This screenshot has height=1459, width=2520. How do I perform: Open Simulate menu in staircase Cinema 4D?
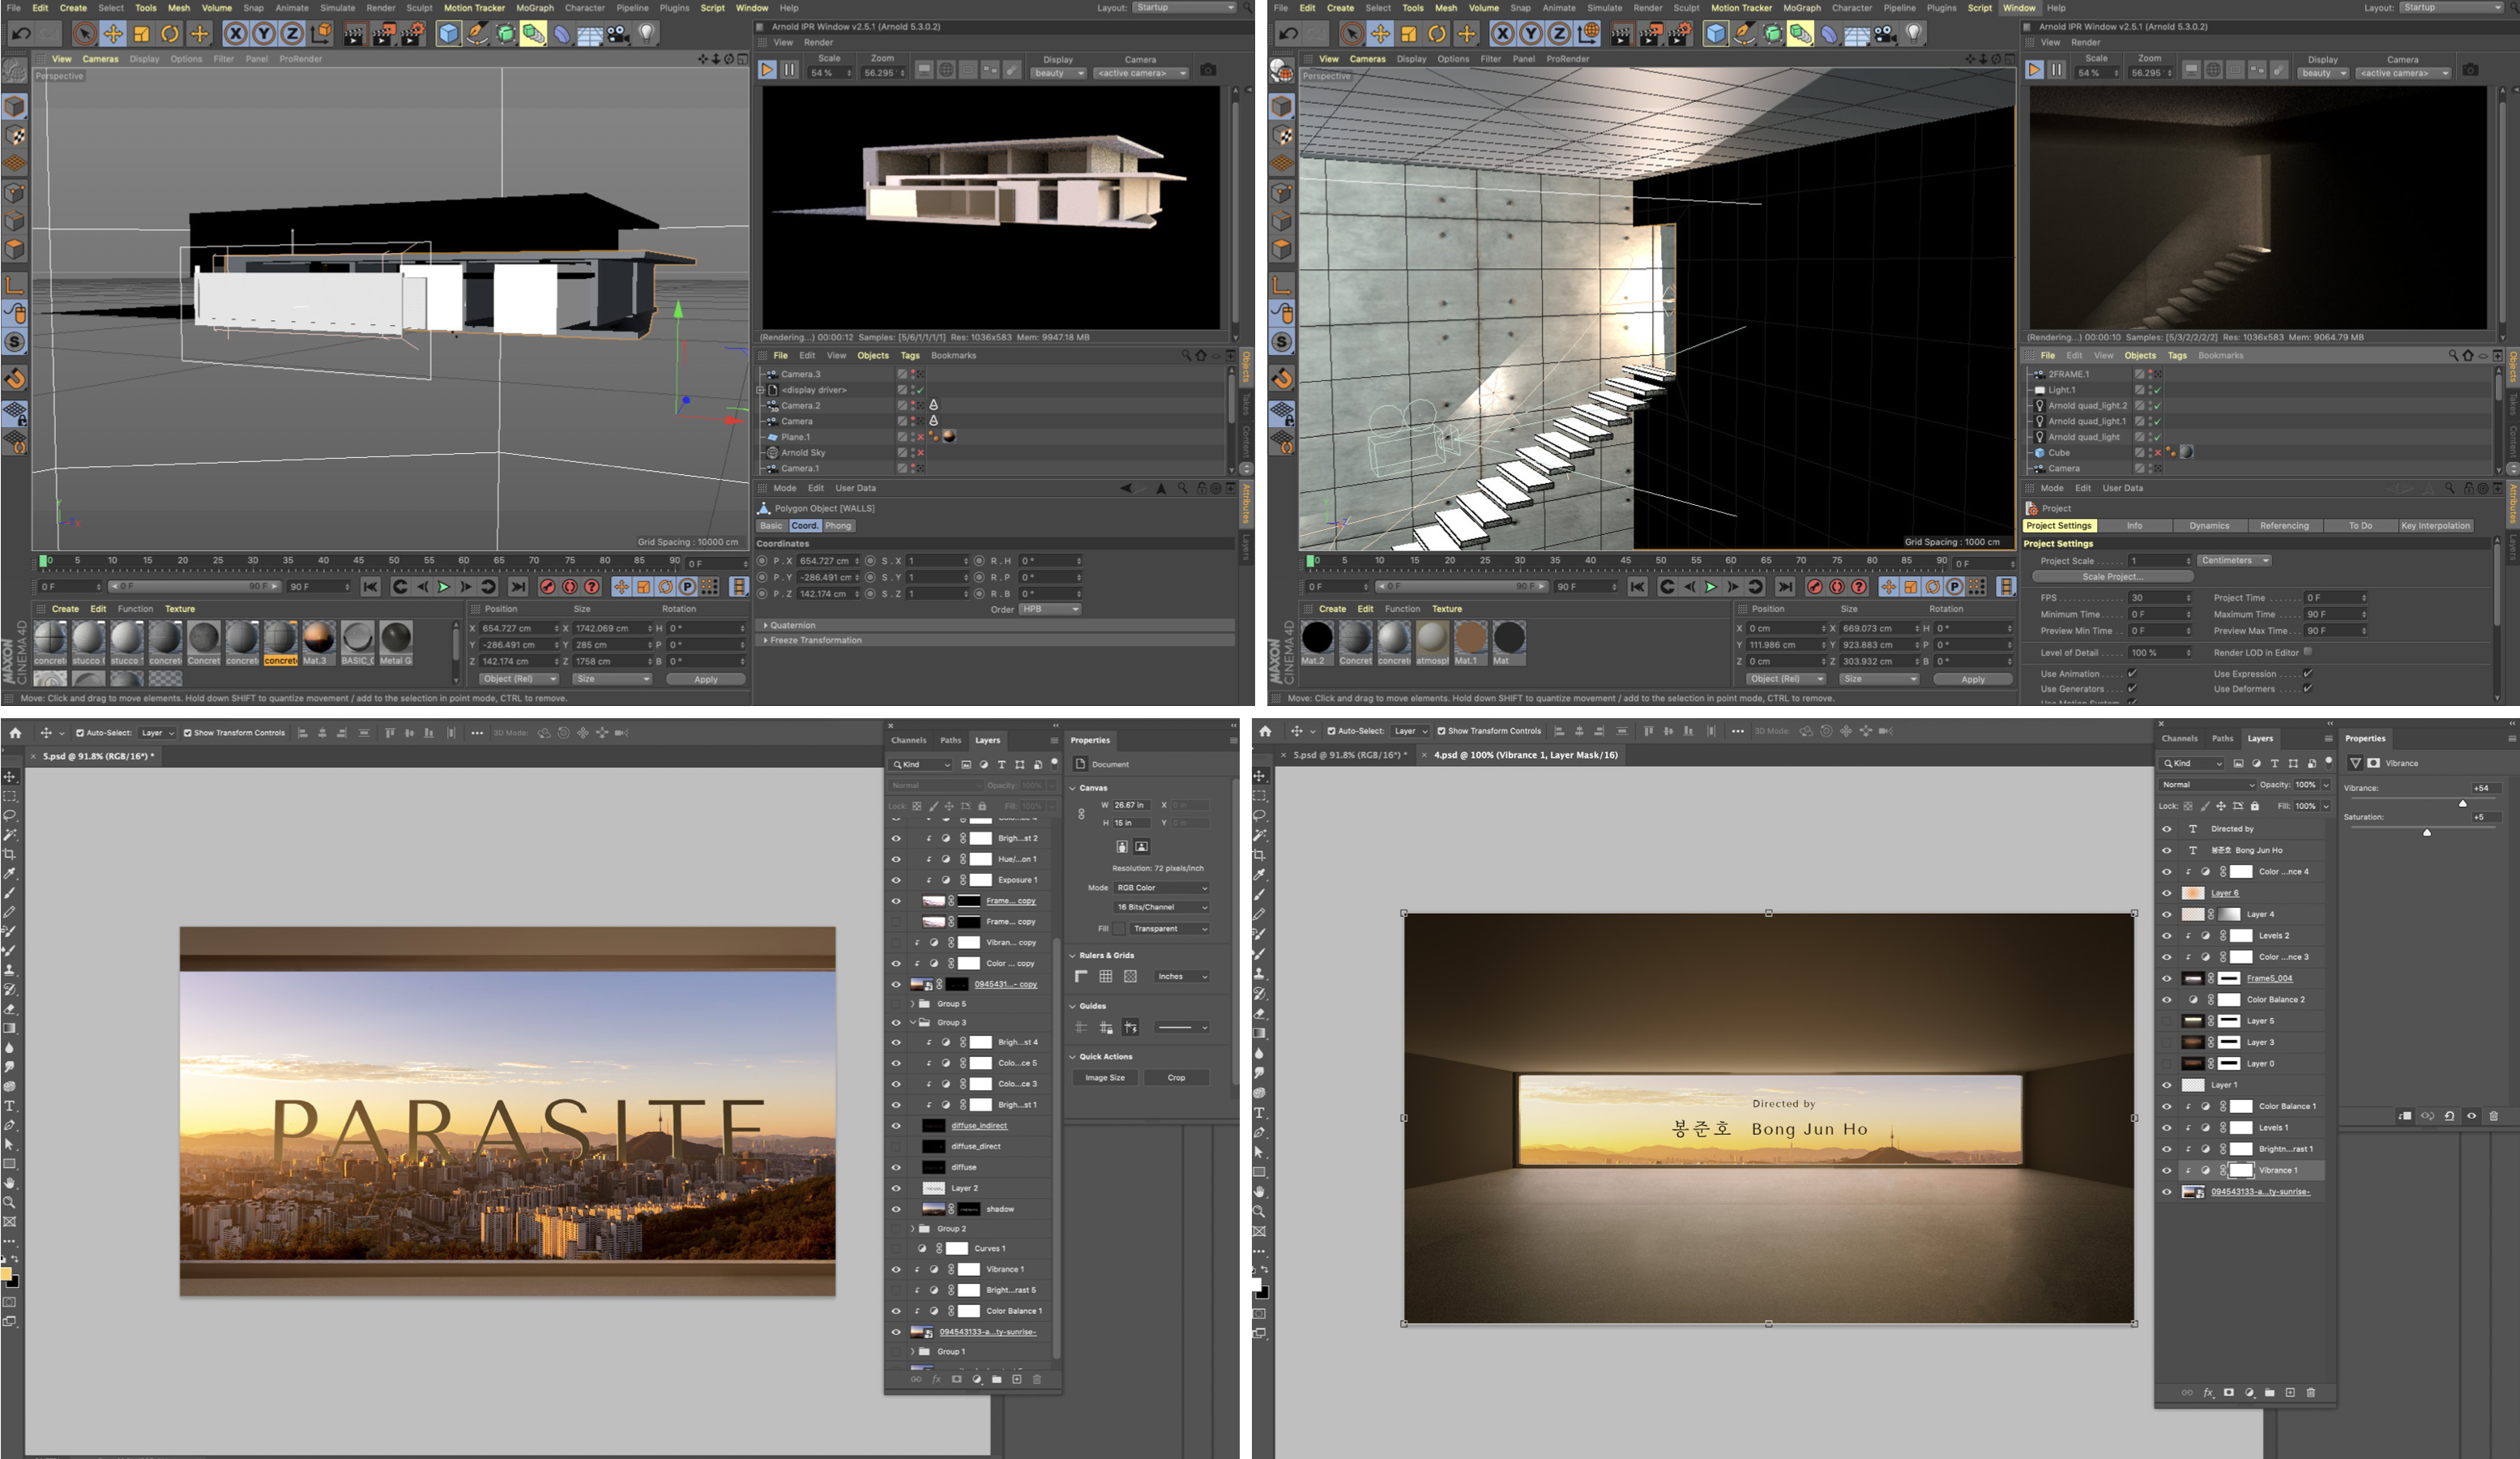click(x=1604, y=7)
